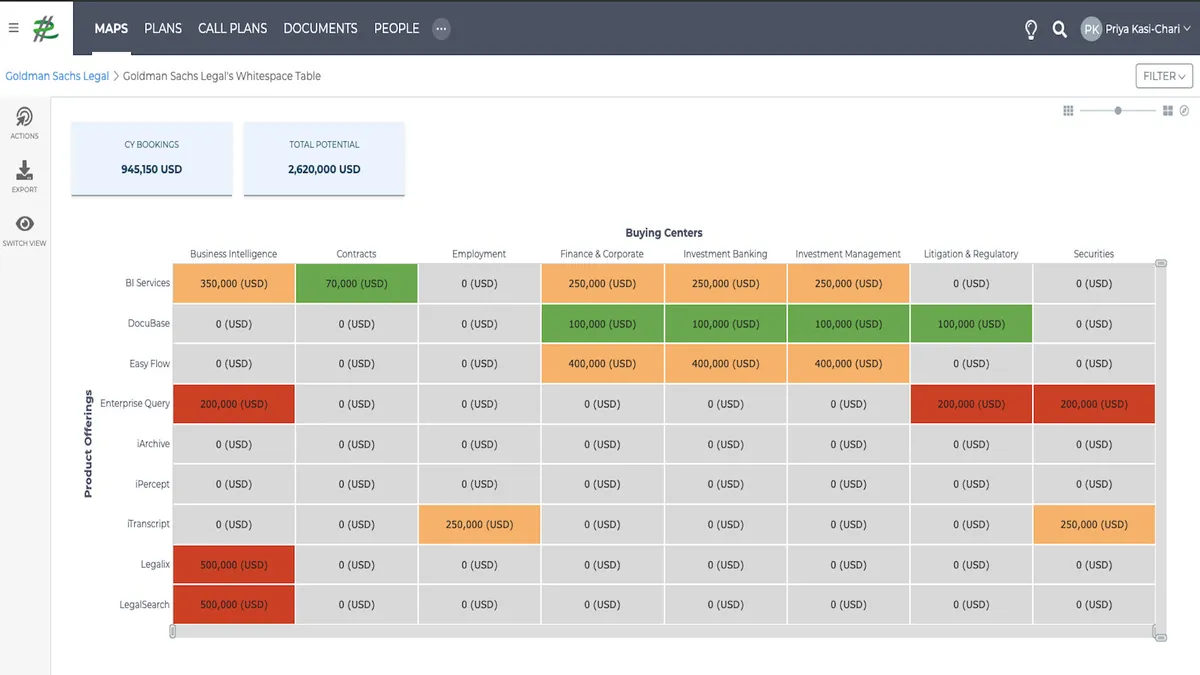Click the CY Bookings summary card
This screenshot has width=1200, height=675.
152,158
